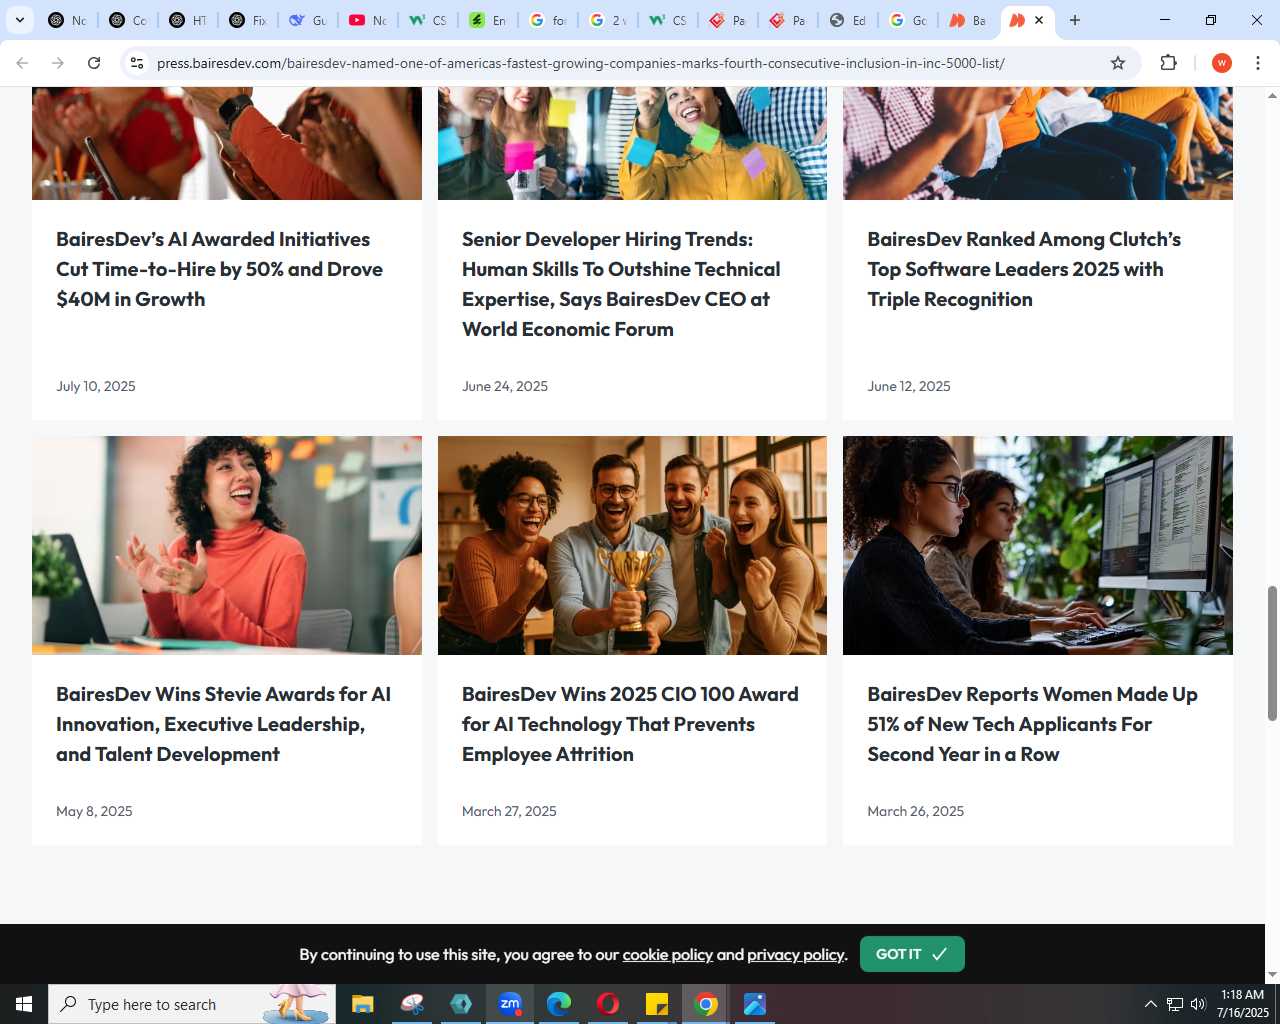This screenshot has width=1280, height=1024.
Task: Go back using the browser back arrow
Action: (x=22, y=63)
